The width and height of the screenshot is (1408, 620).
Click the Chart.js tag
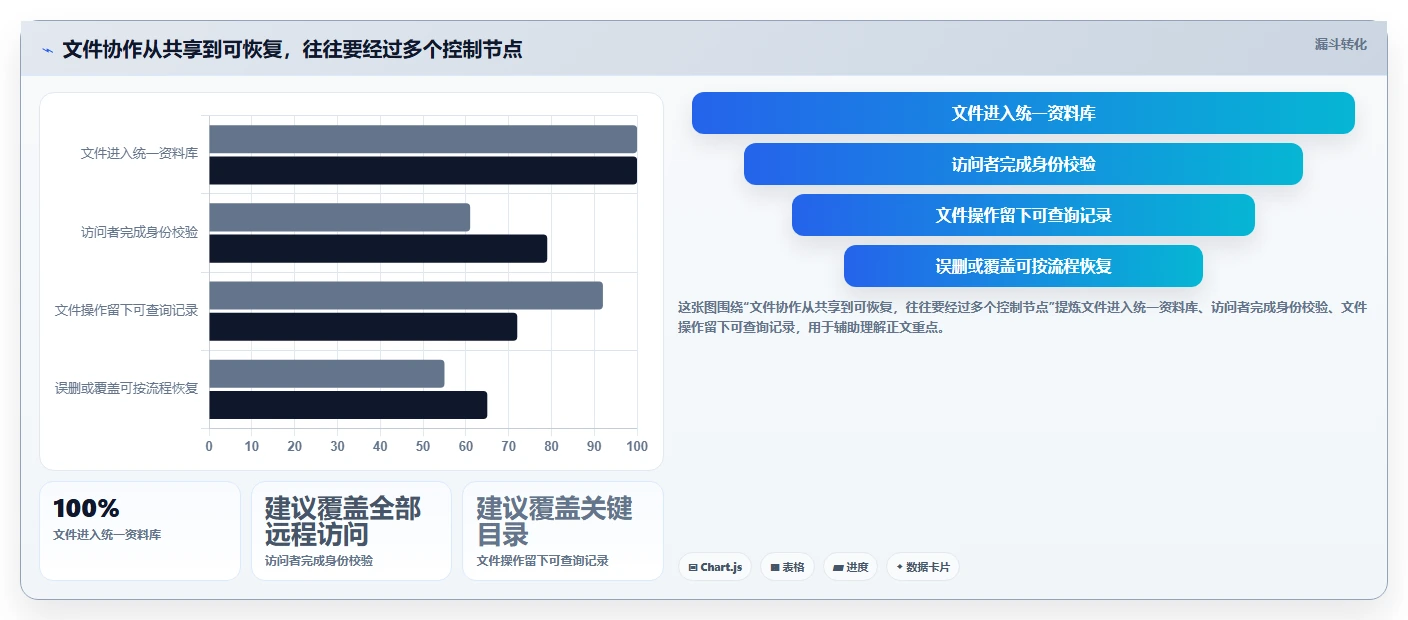(715, 567)
